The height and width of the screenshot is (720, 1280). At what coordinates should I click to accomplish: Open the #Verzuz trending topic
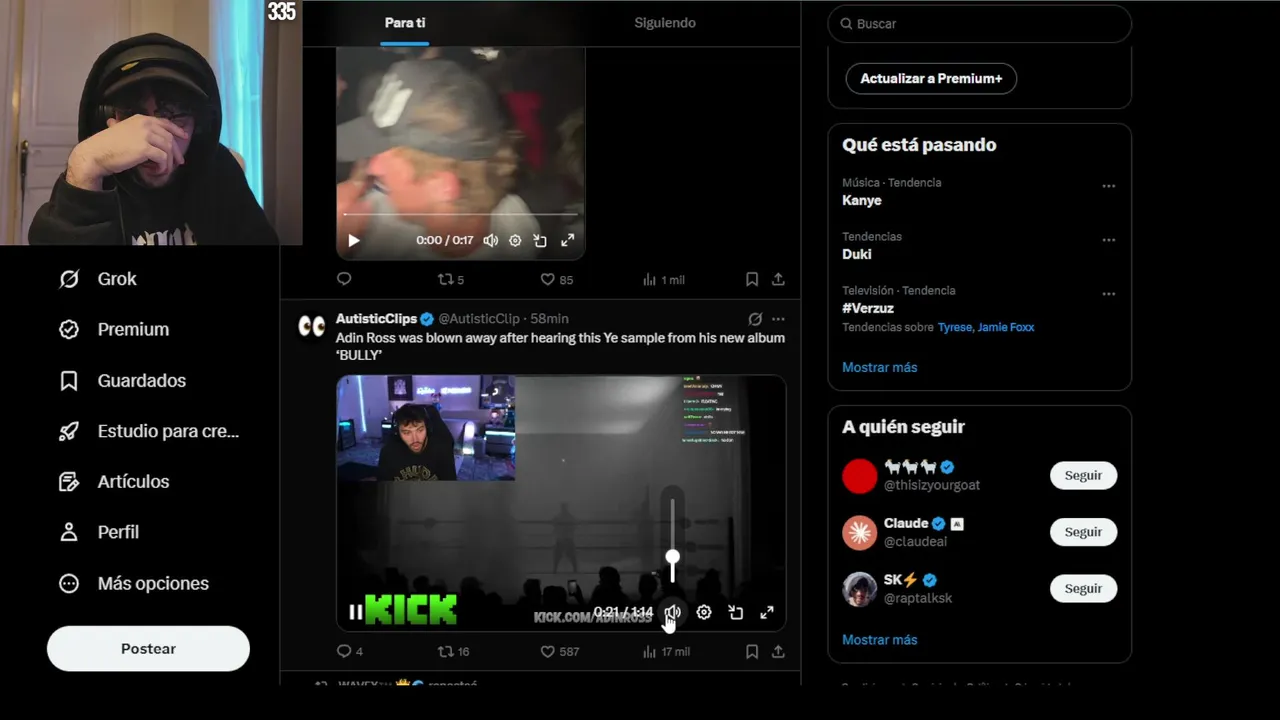click(x=868, y=308)
